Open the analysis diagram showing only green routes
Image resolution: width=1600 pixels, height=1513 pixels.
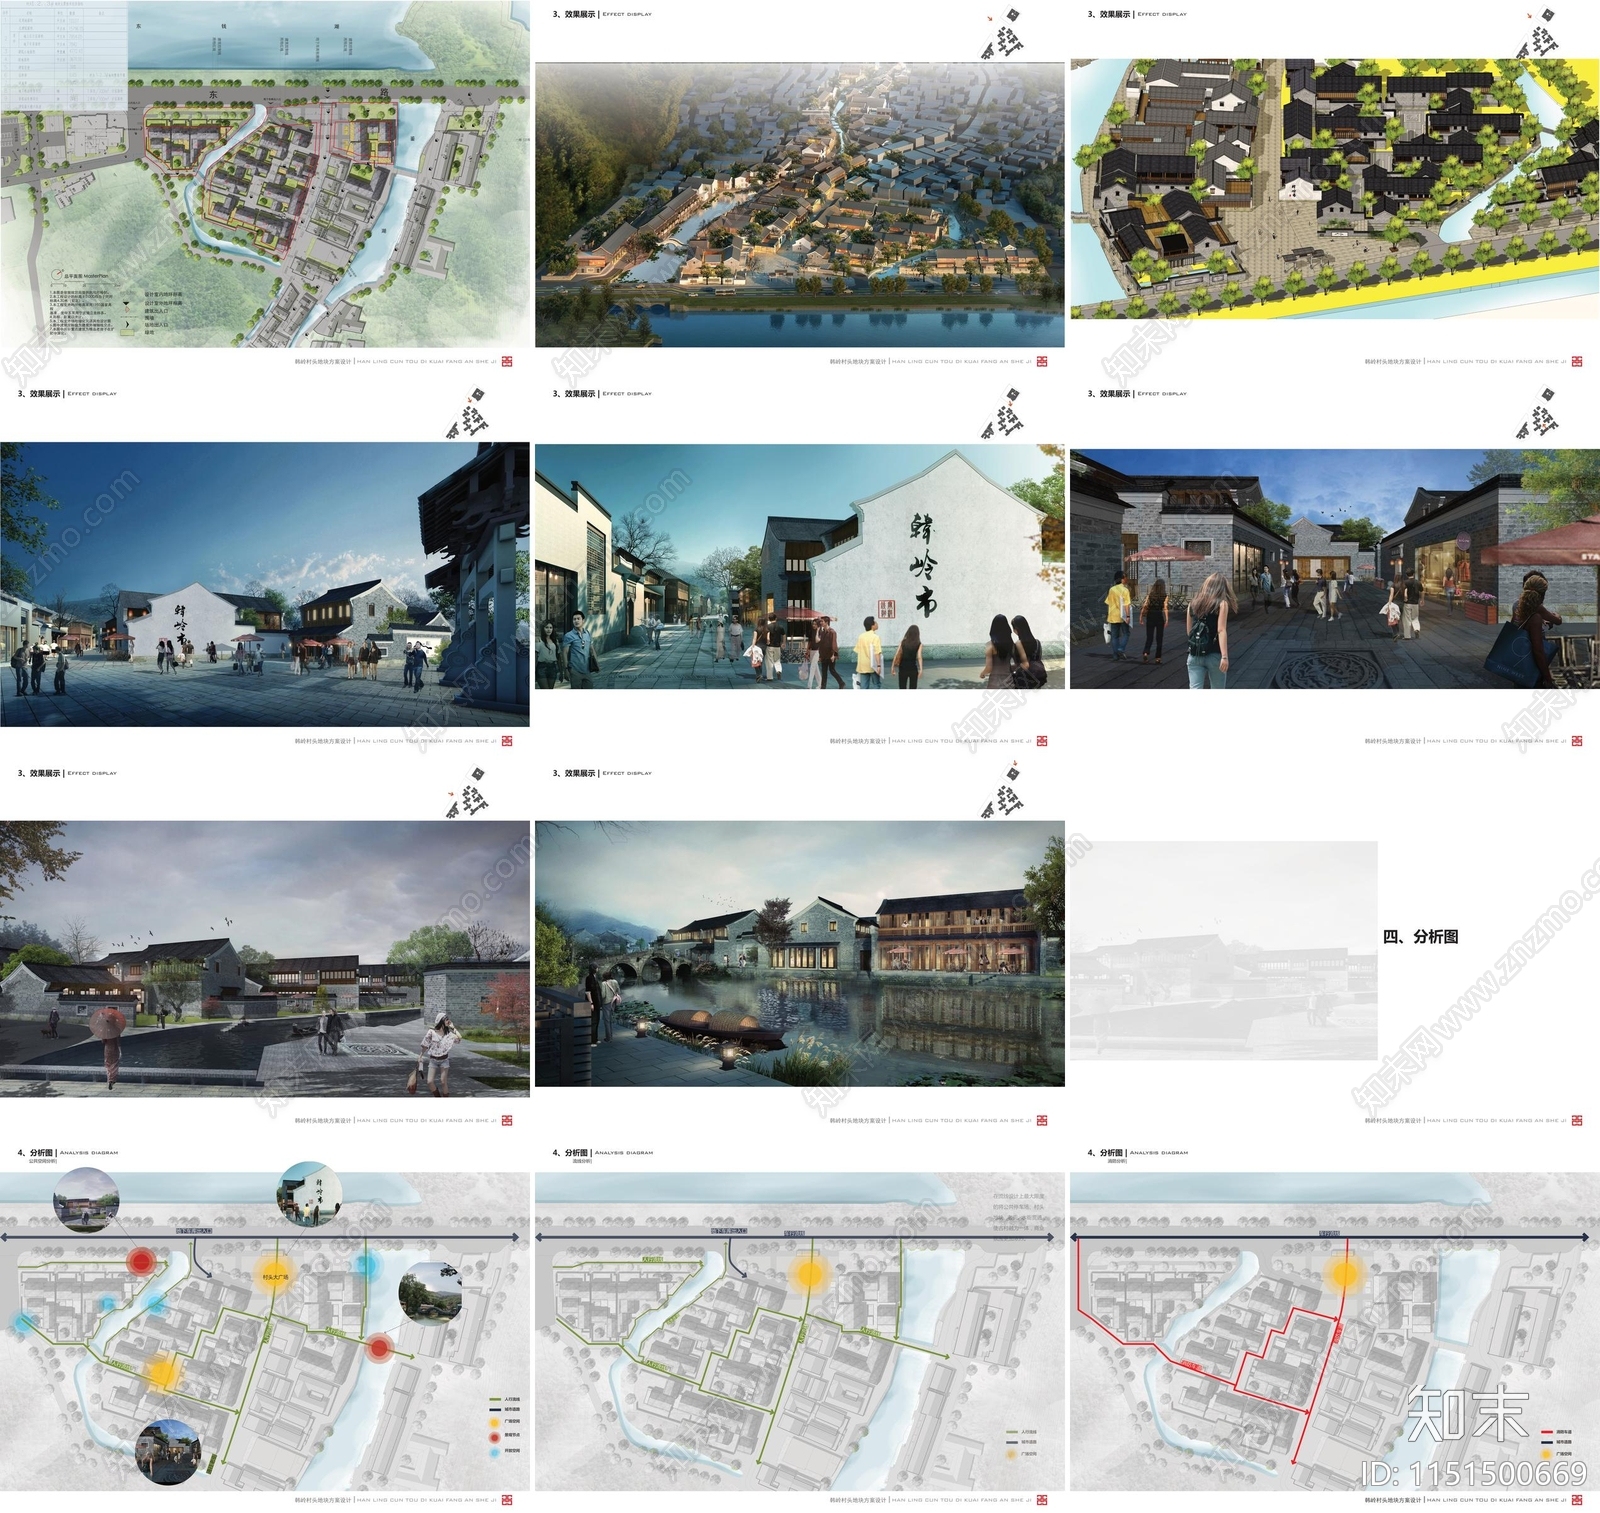click(x=800, y=1331)
